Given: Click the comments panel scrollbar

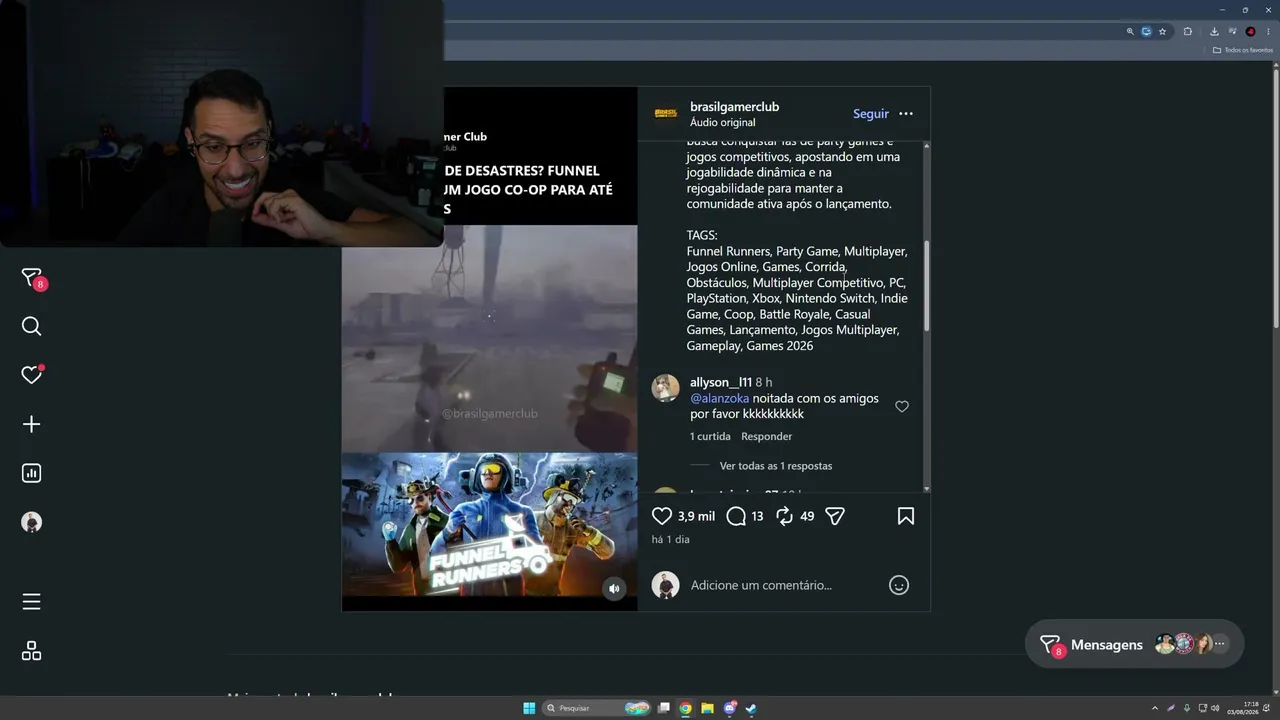Looking at the screenshot, I should click(926, 285).
